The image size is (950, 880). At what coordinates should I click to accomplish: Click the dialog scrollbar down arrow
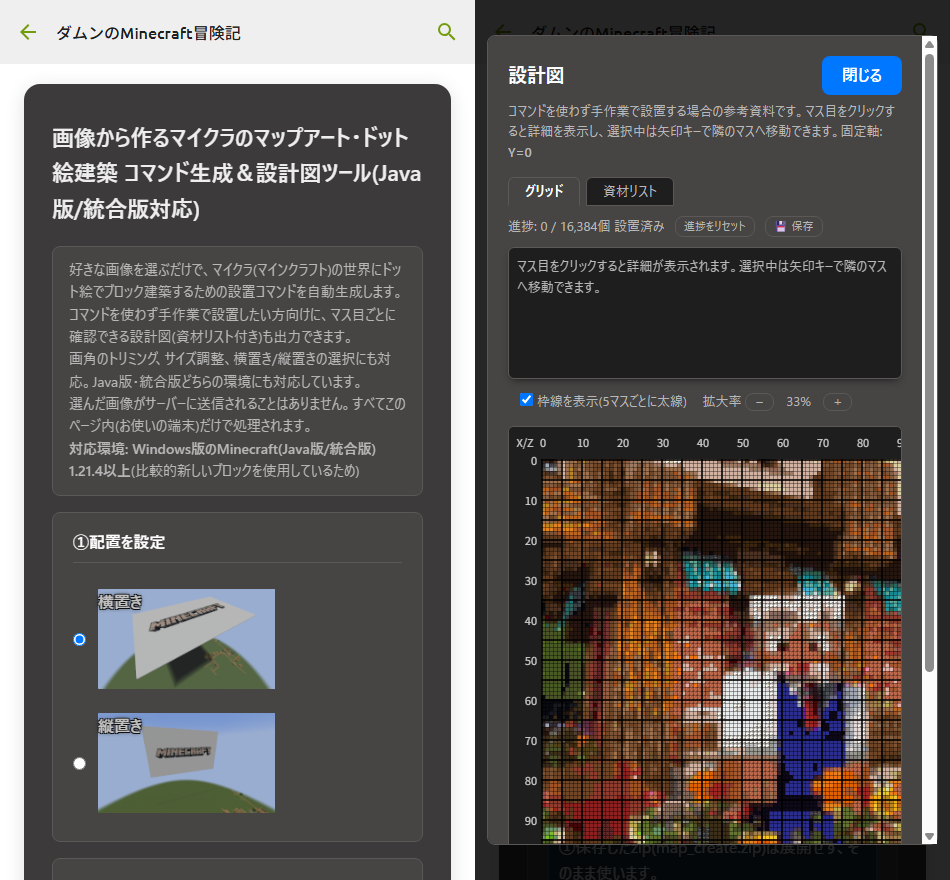click(x=929, y=836)
